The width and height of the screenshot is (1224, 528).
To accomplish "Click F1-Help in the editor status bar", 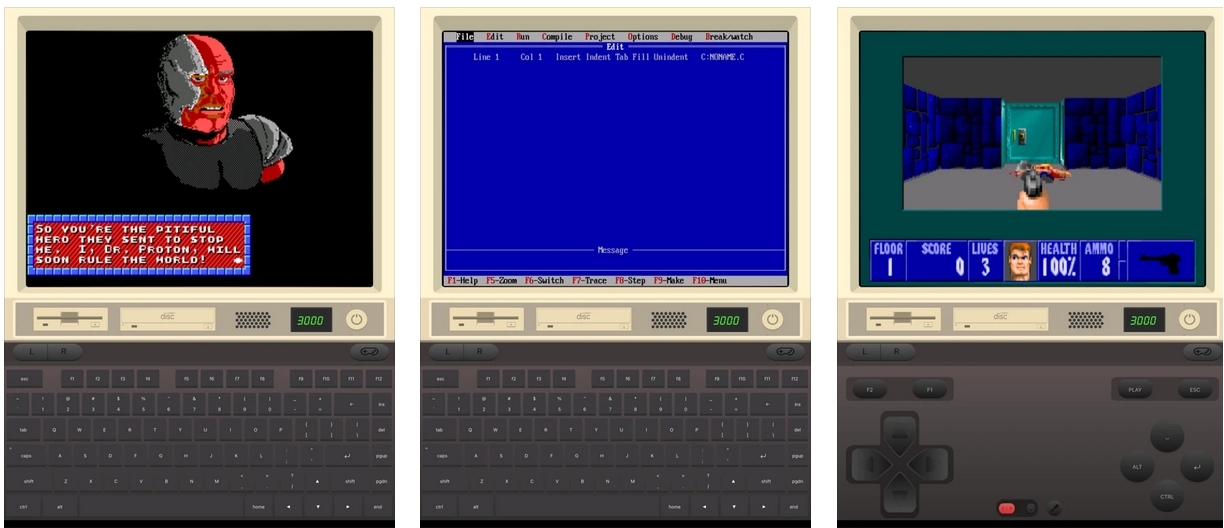I will click(463, 281).
